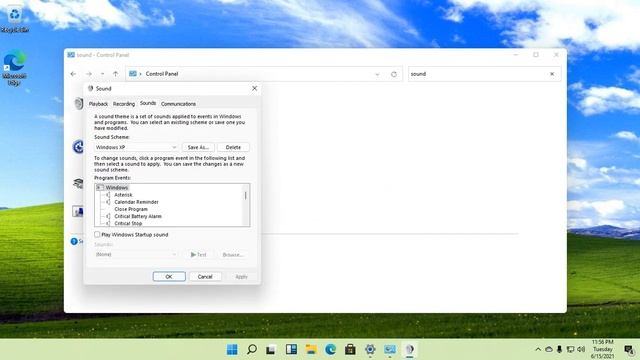This screenshot has width=640, height=360.
Task: Select the Calendar Reminder program event
Action: pyautogui.click(x=136, y=202)
